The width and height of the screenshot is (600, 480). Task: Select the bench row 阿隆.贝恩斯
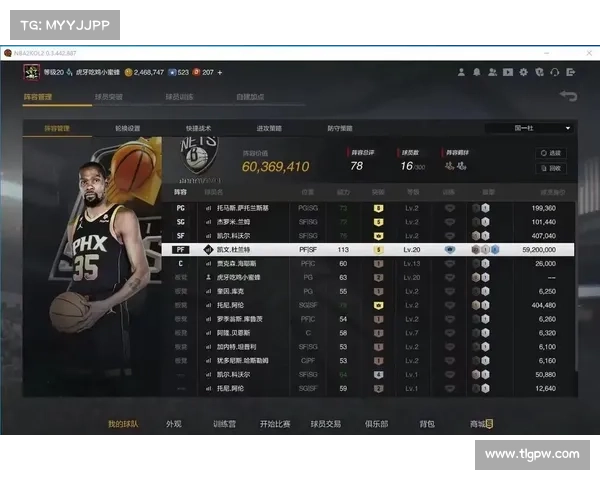click(x=368, y=333)
